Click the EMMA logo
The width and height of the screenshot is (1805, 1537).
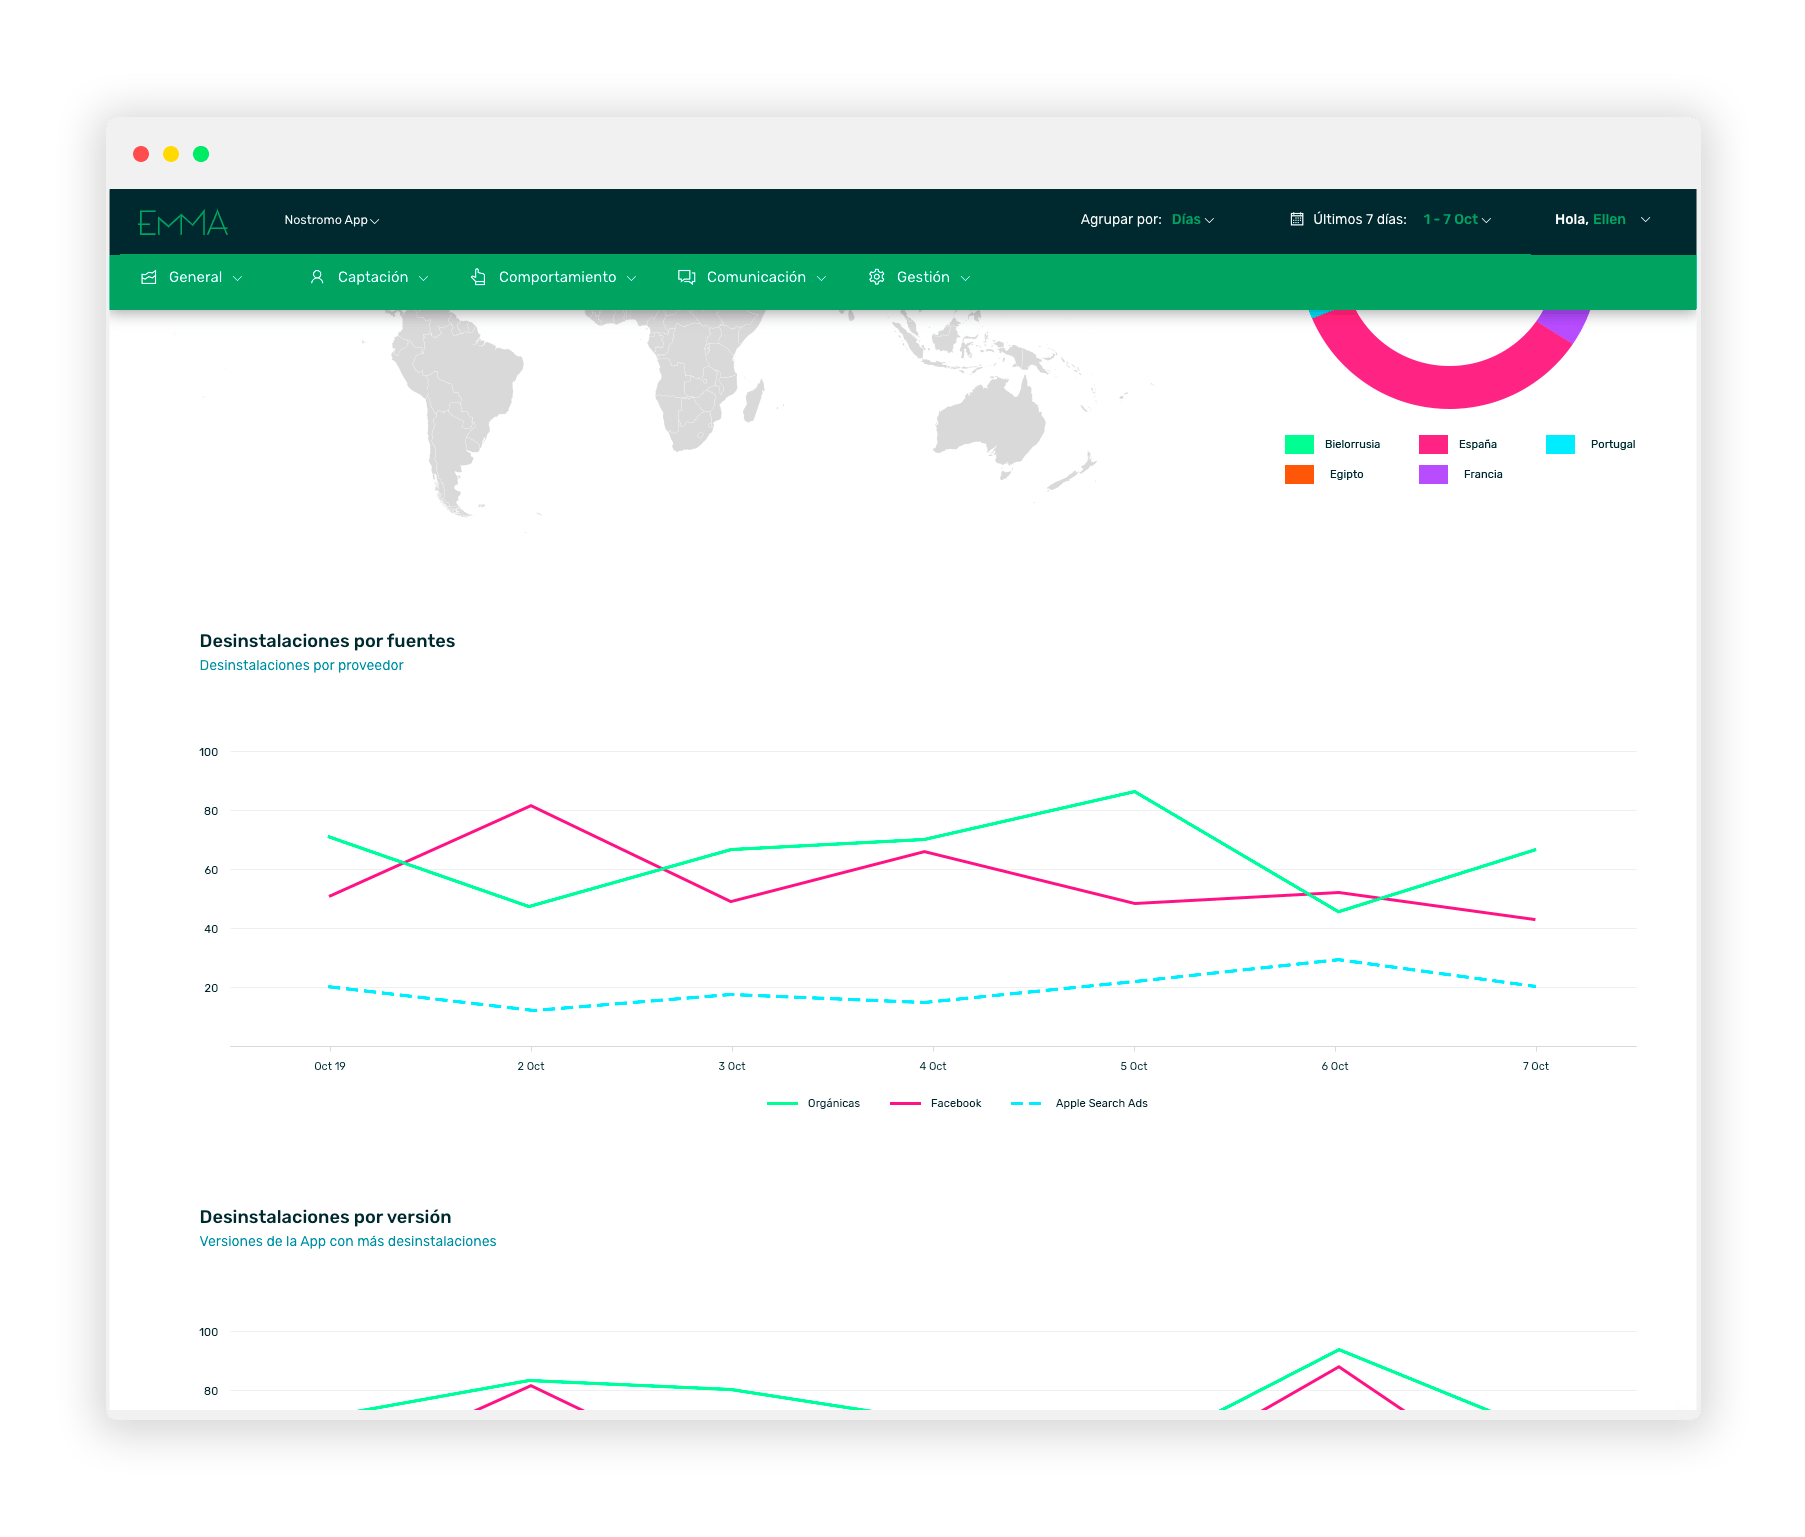[183, 222]
